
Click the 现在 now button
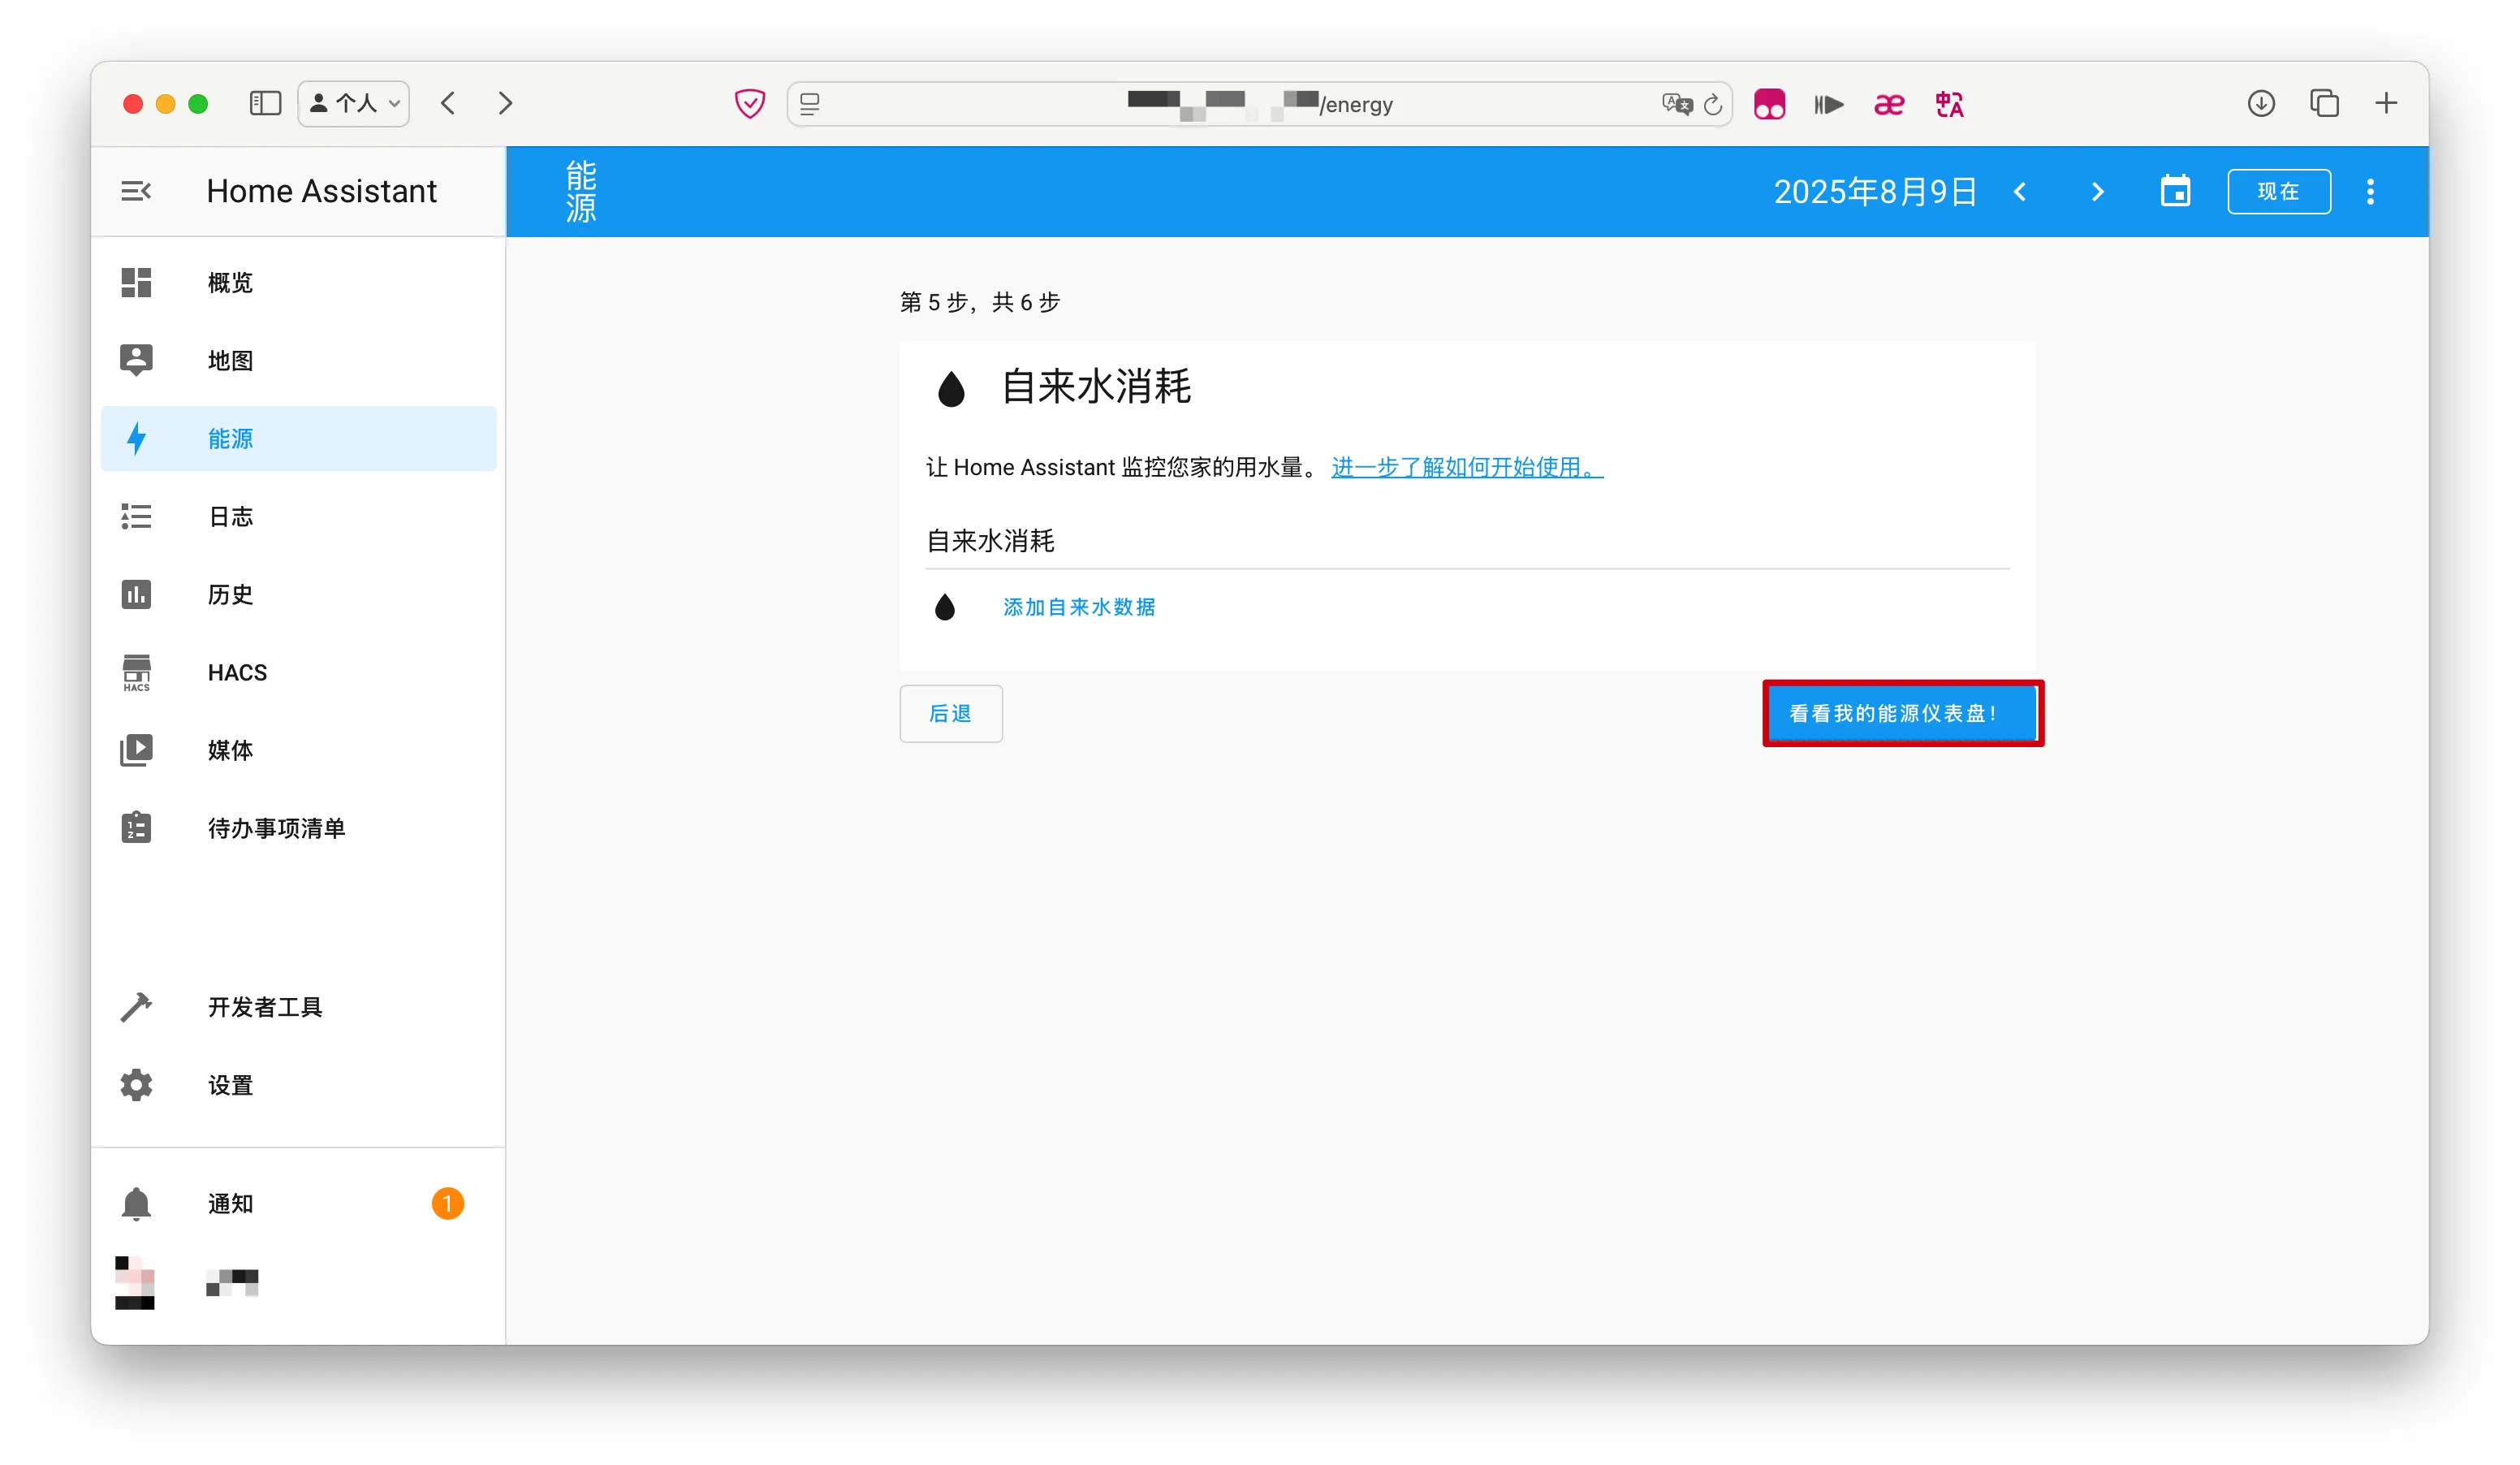coord(2278,191)
